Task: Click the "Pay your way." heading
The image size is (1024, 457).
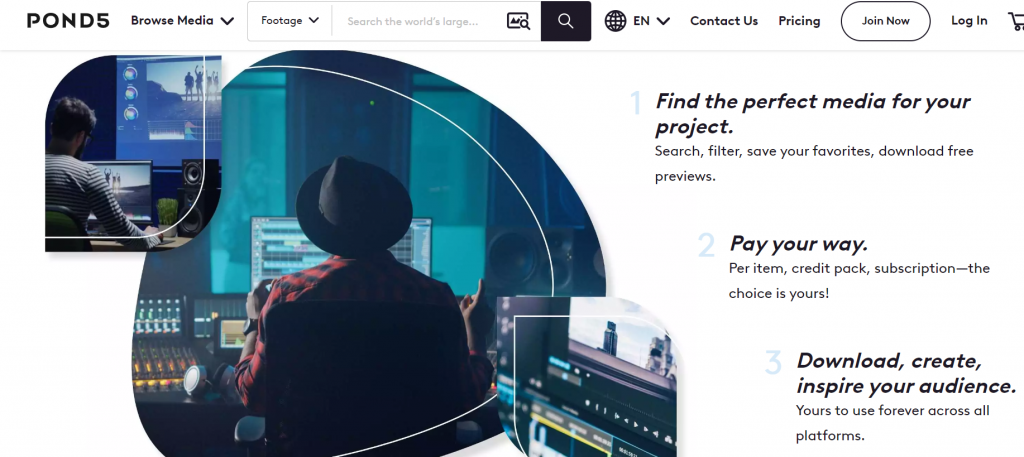Action: pyautogui.click(x=798, y=244)
